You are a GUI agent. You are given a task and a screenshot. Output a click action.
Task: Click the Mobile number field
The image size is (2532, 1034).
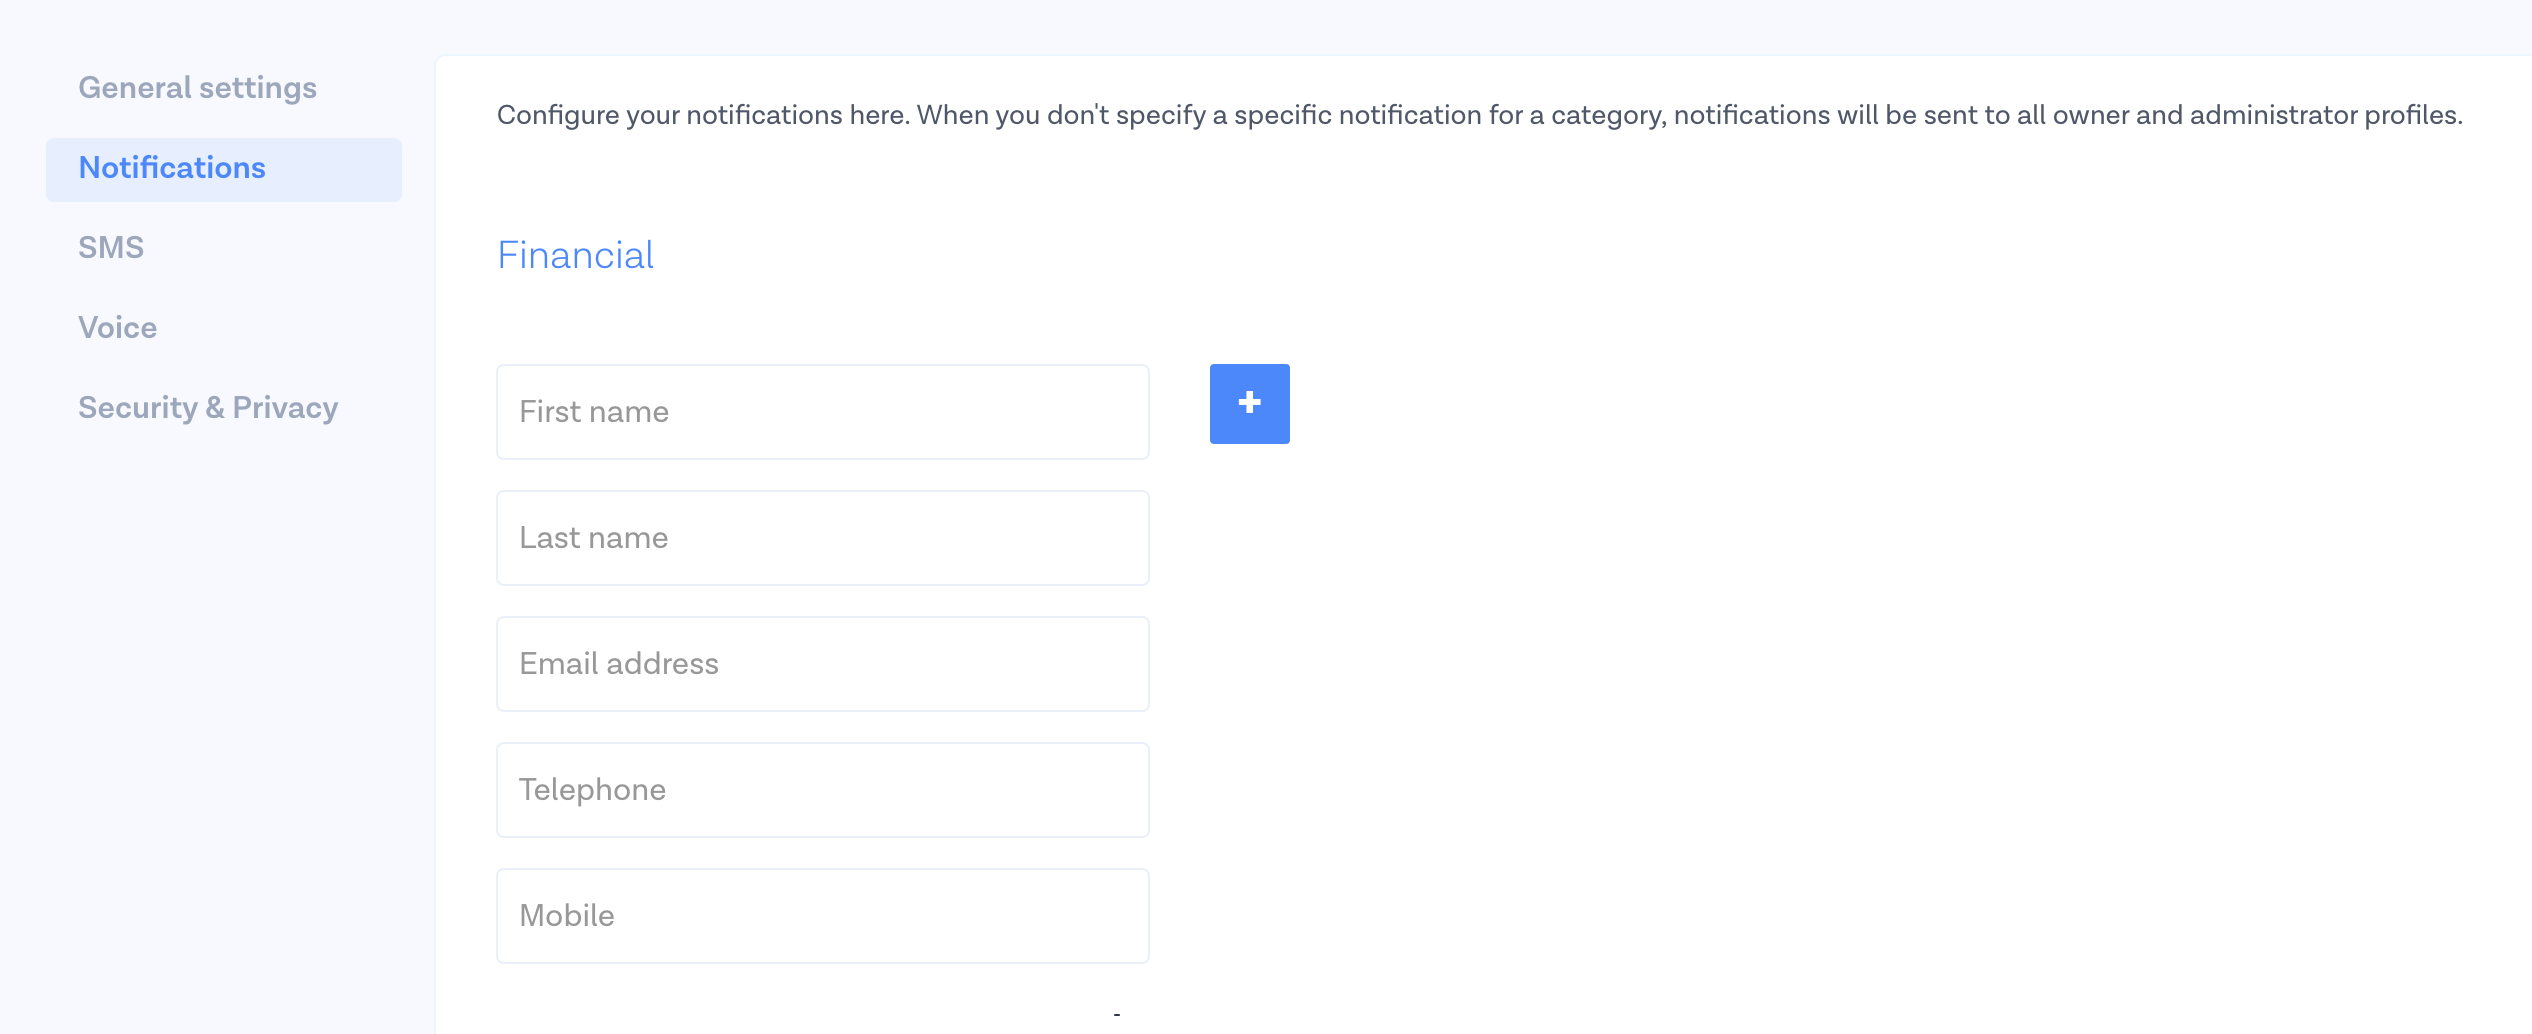(822, 916)
